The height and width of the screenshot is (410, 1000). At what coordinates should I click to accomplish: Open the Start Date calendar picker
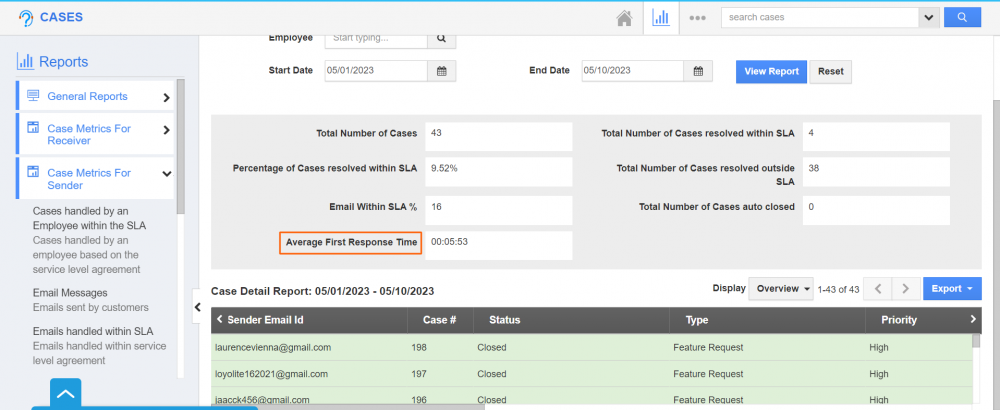441,71
